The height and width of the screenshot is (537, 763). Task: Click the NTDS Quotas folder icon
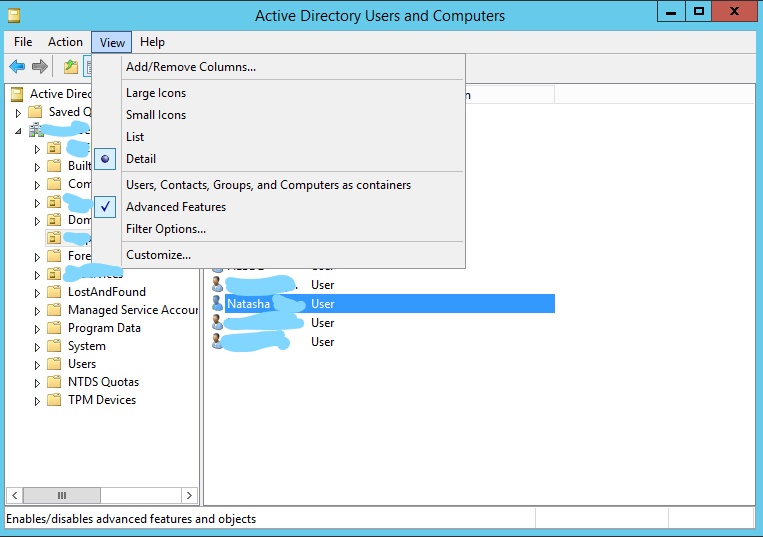pyautogui.click(x=54, y=382)
